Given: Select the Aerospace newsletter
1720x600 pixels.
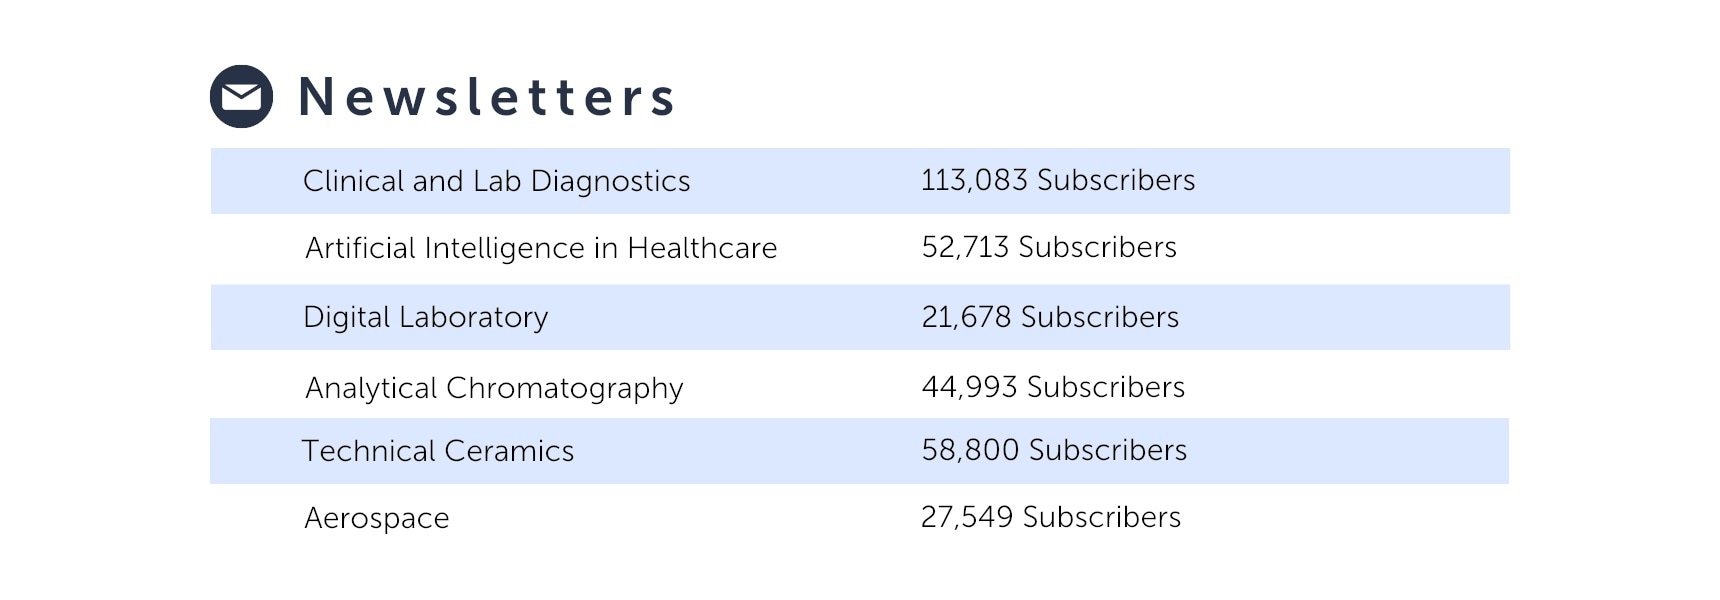Looking at the screenshot, I should 377,518.
